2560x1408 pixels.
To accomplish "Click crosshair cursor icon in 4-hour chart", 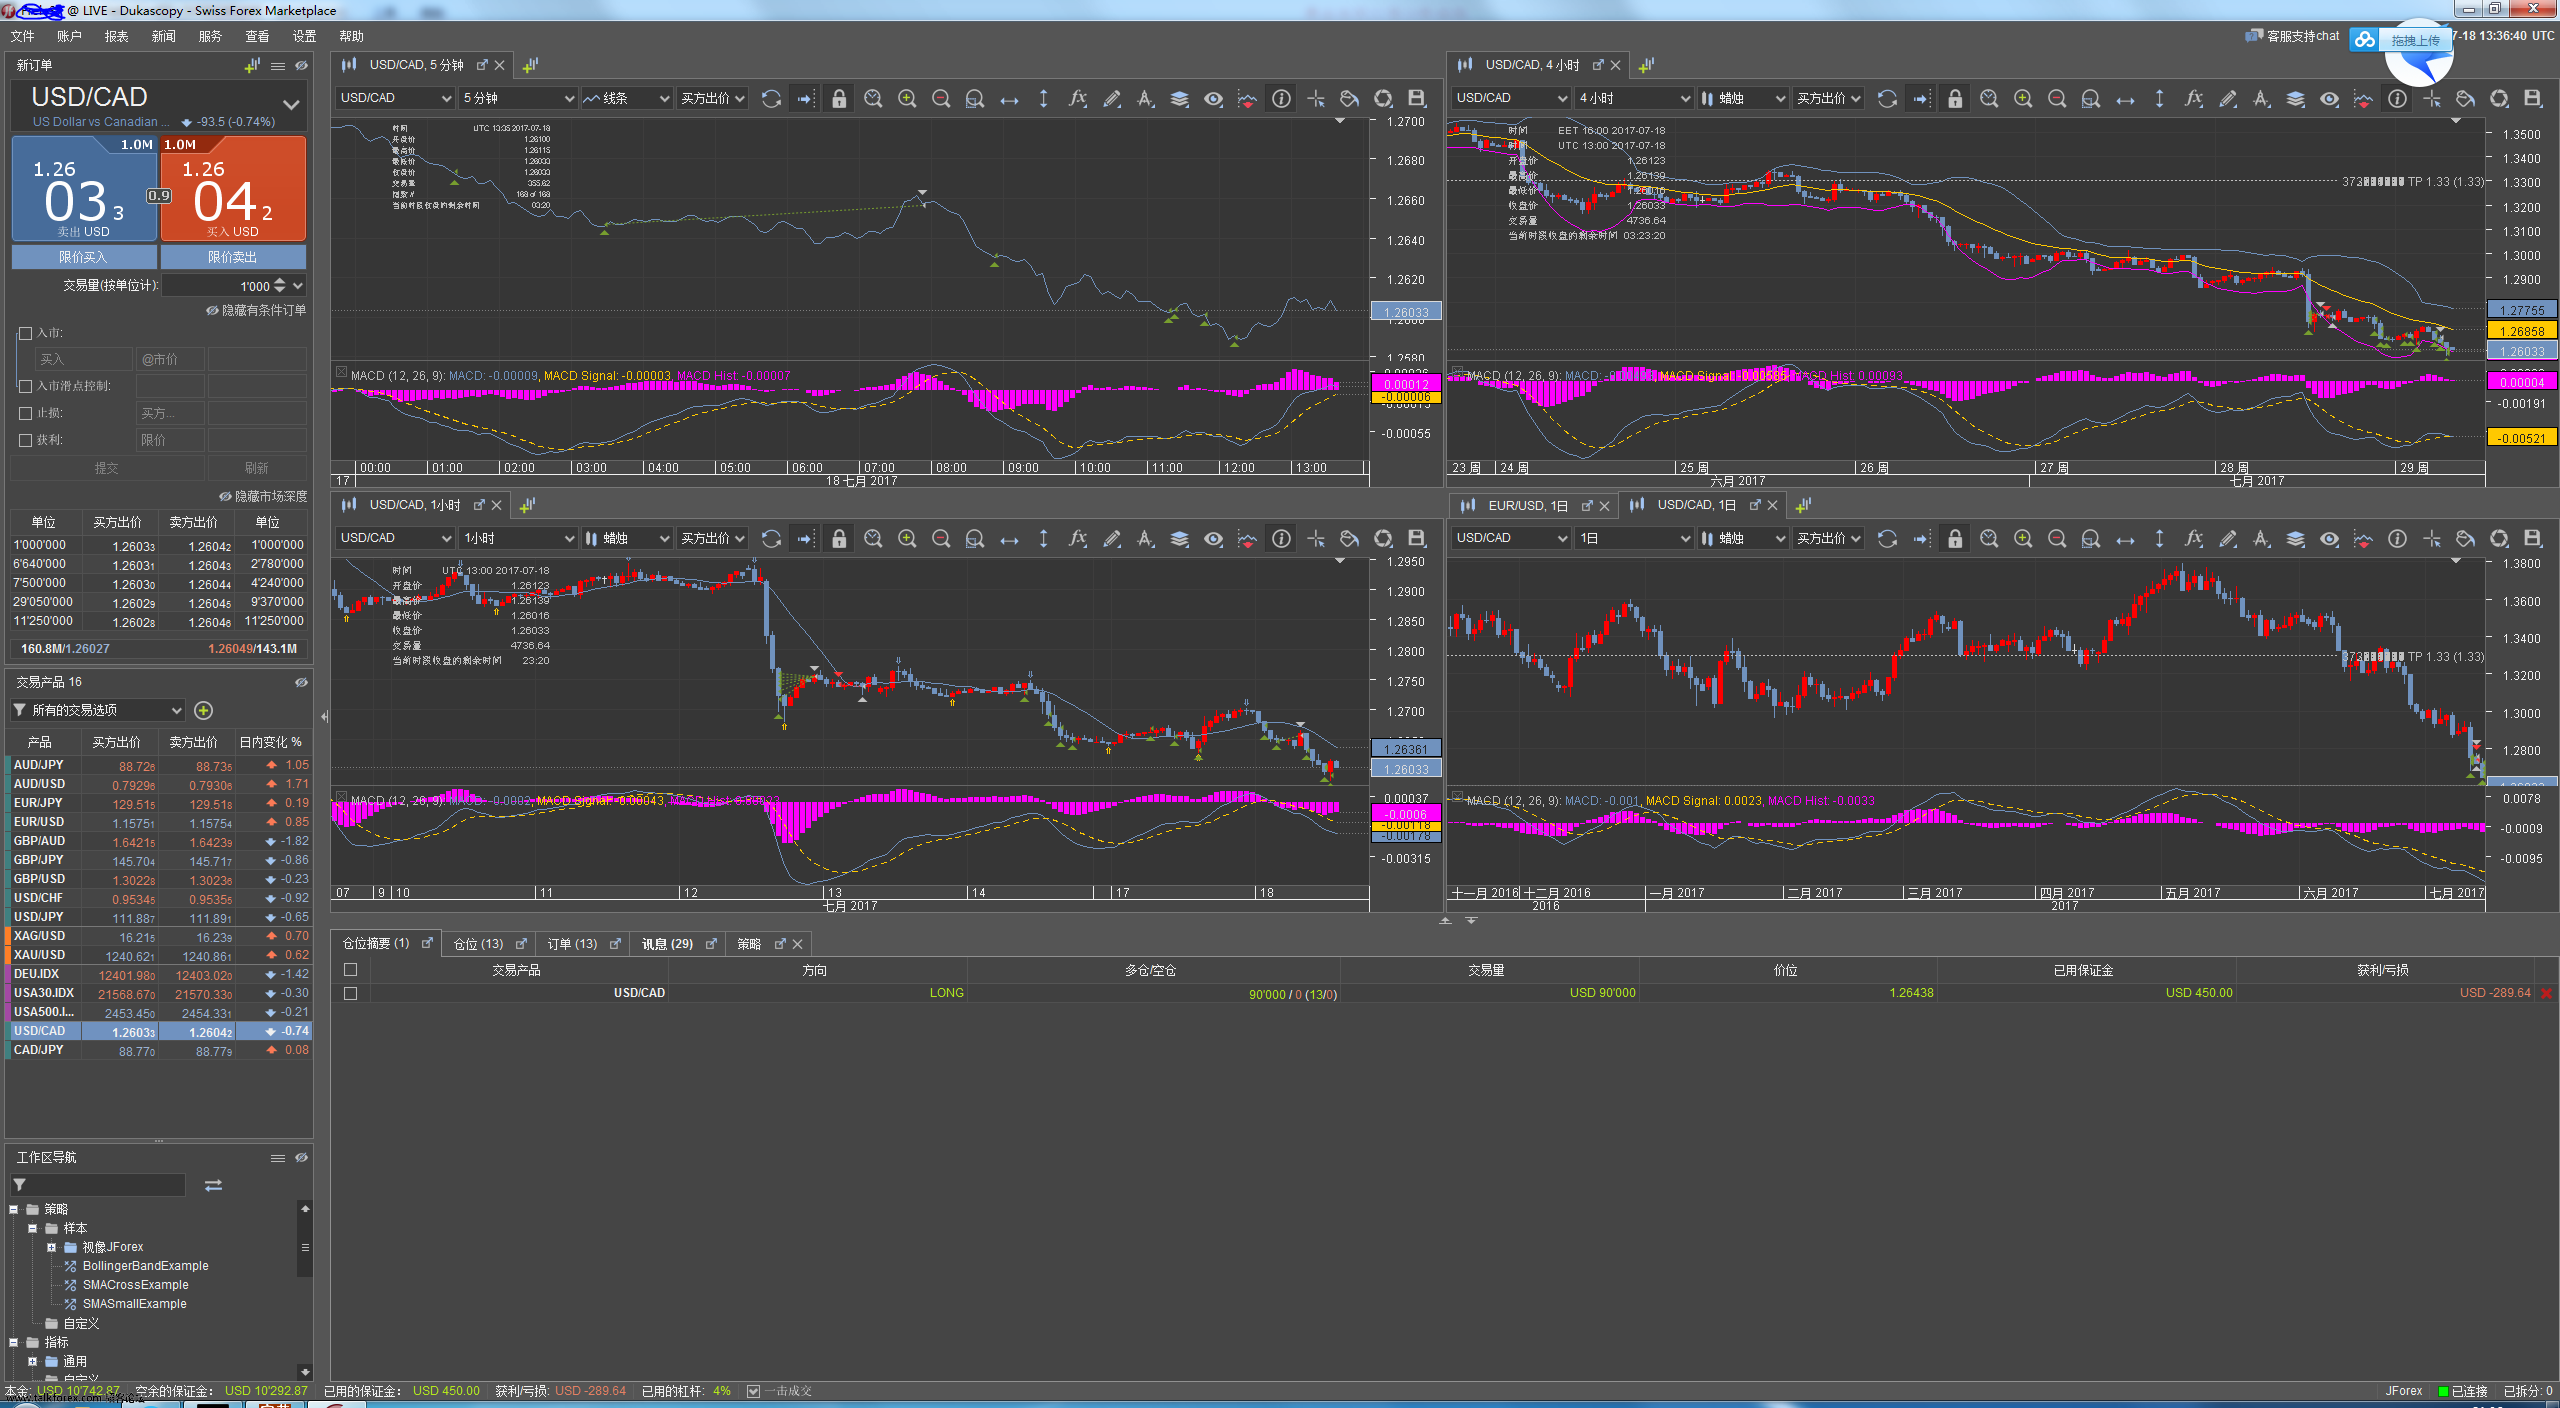I will (2431, 98).
